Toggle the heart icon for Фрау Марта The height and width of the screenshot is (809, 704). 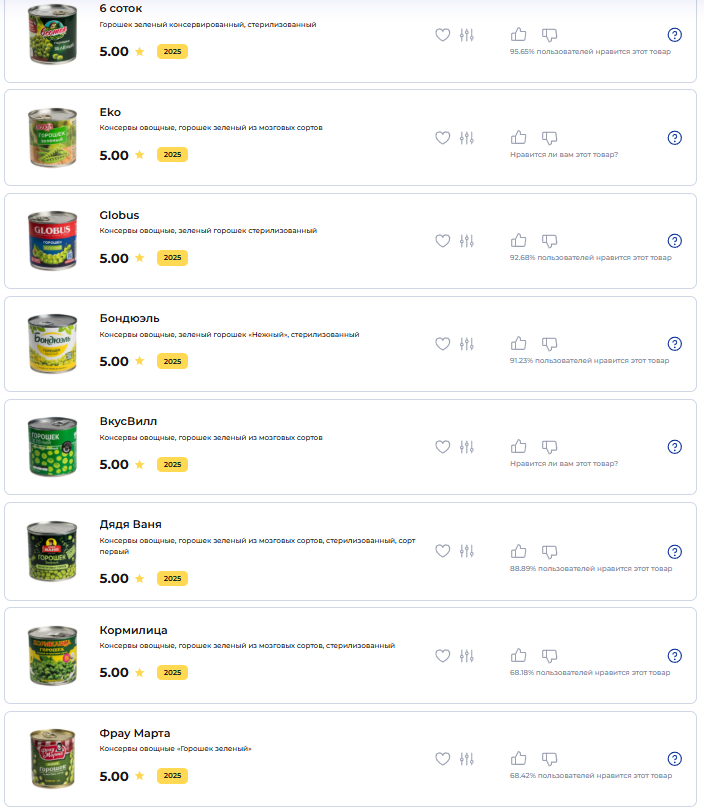(442, 758)
